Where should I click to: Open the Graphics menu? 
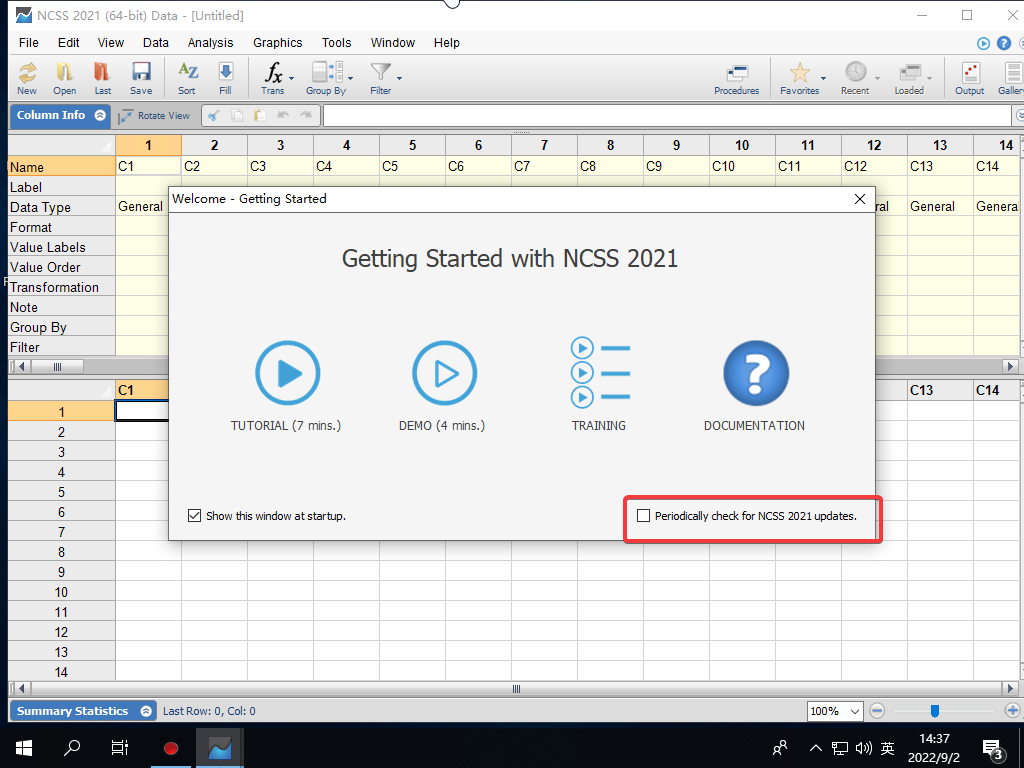[278, 42]
